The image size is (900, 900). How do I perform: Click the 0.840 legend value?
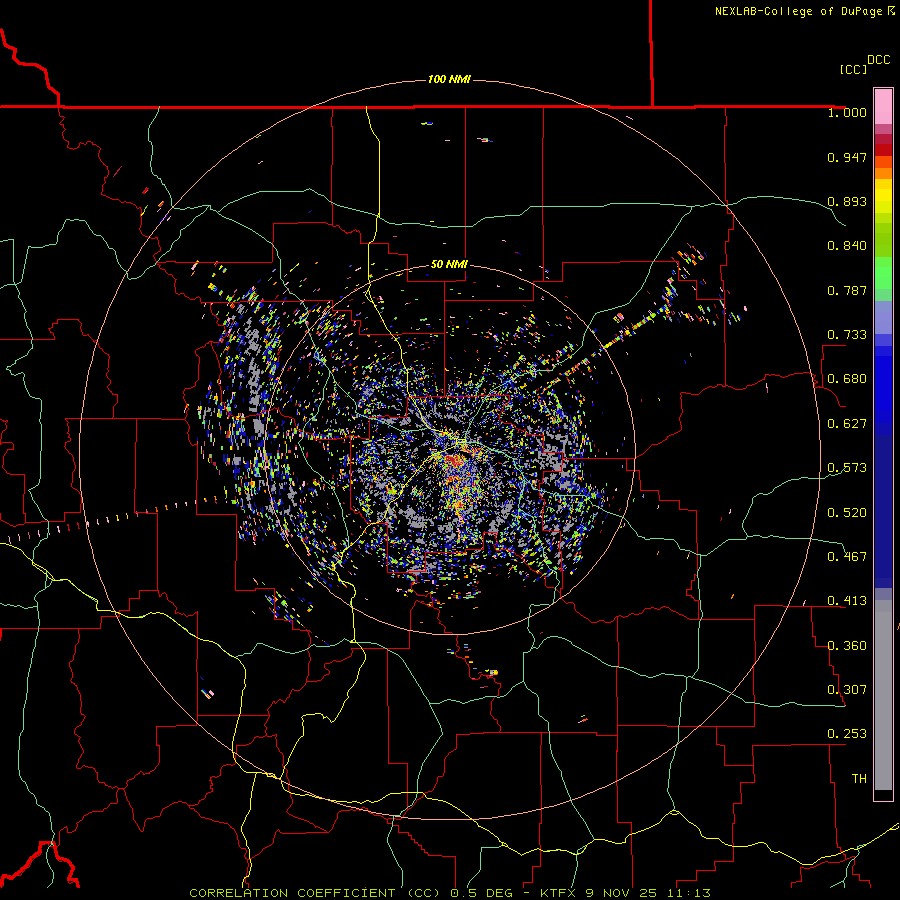coord(847,246)
